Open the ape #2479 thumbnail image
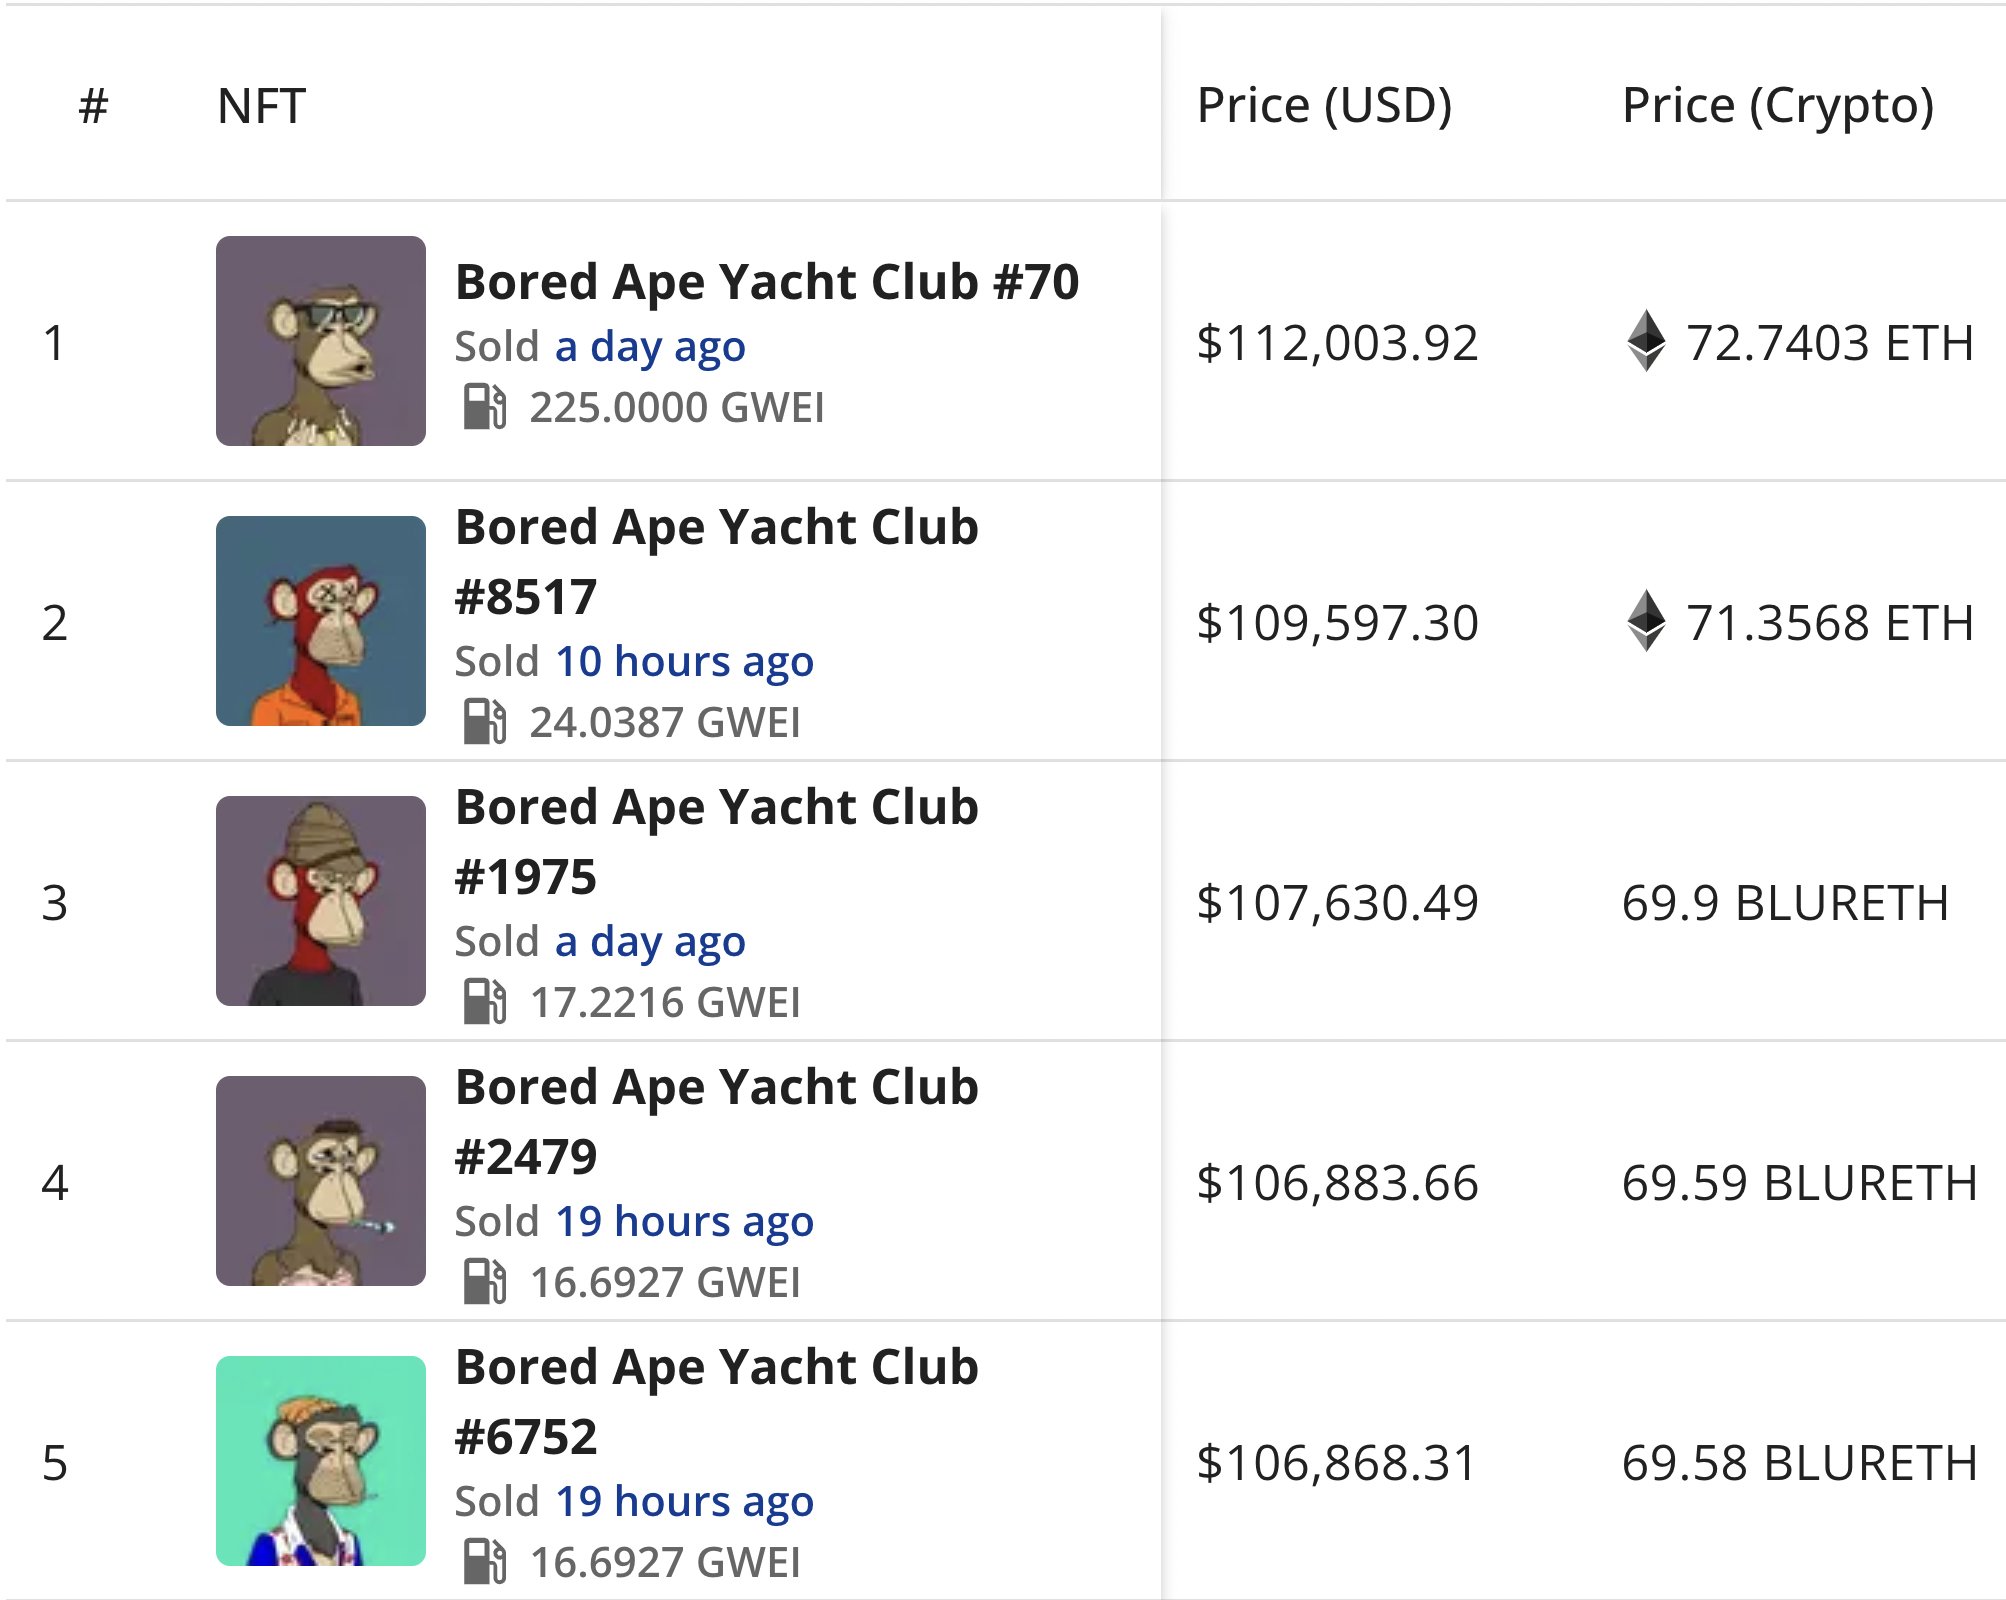 321,1181
